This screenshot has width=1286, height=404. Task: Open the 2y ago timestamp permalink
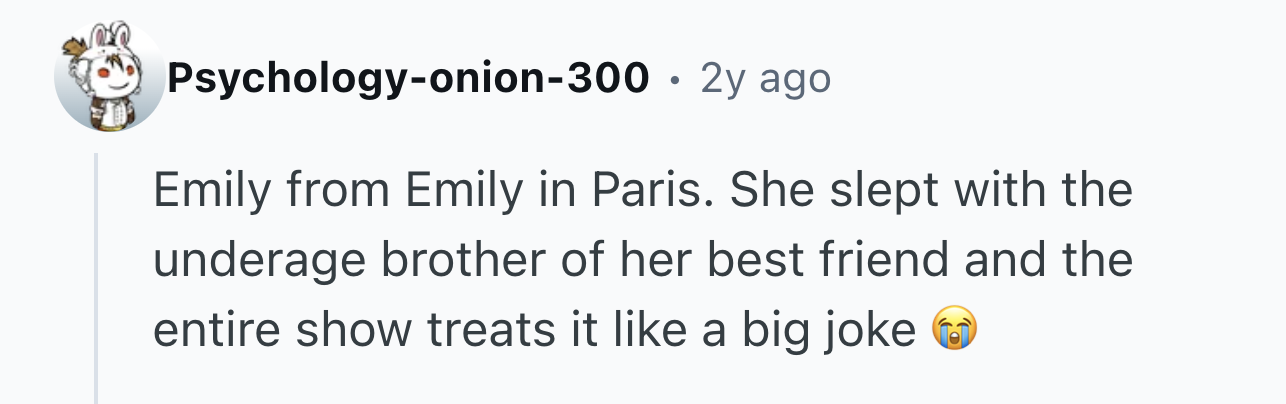(766, 78)
